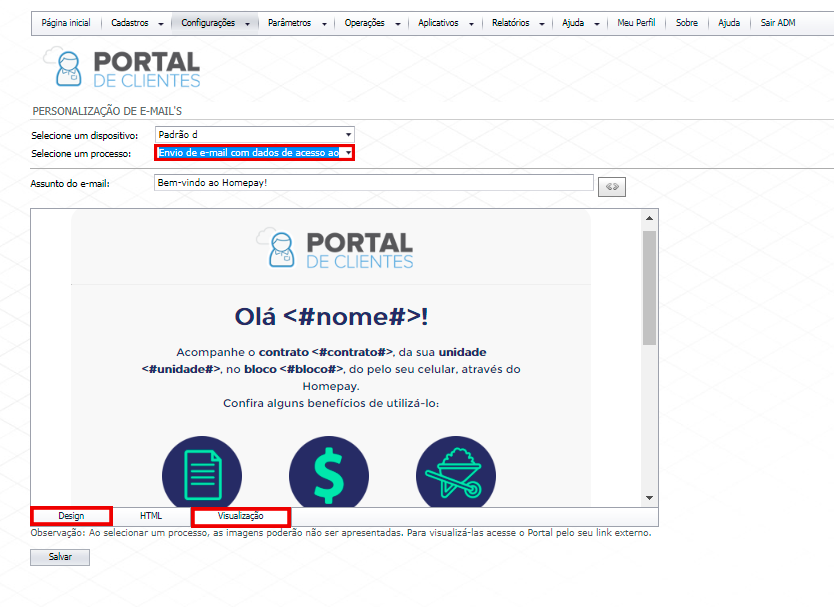Click the editor vertical scrollbar thumb
This screenshot has width=834, height=607.
click(x=649, y=288)
